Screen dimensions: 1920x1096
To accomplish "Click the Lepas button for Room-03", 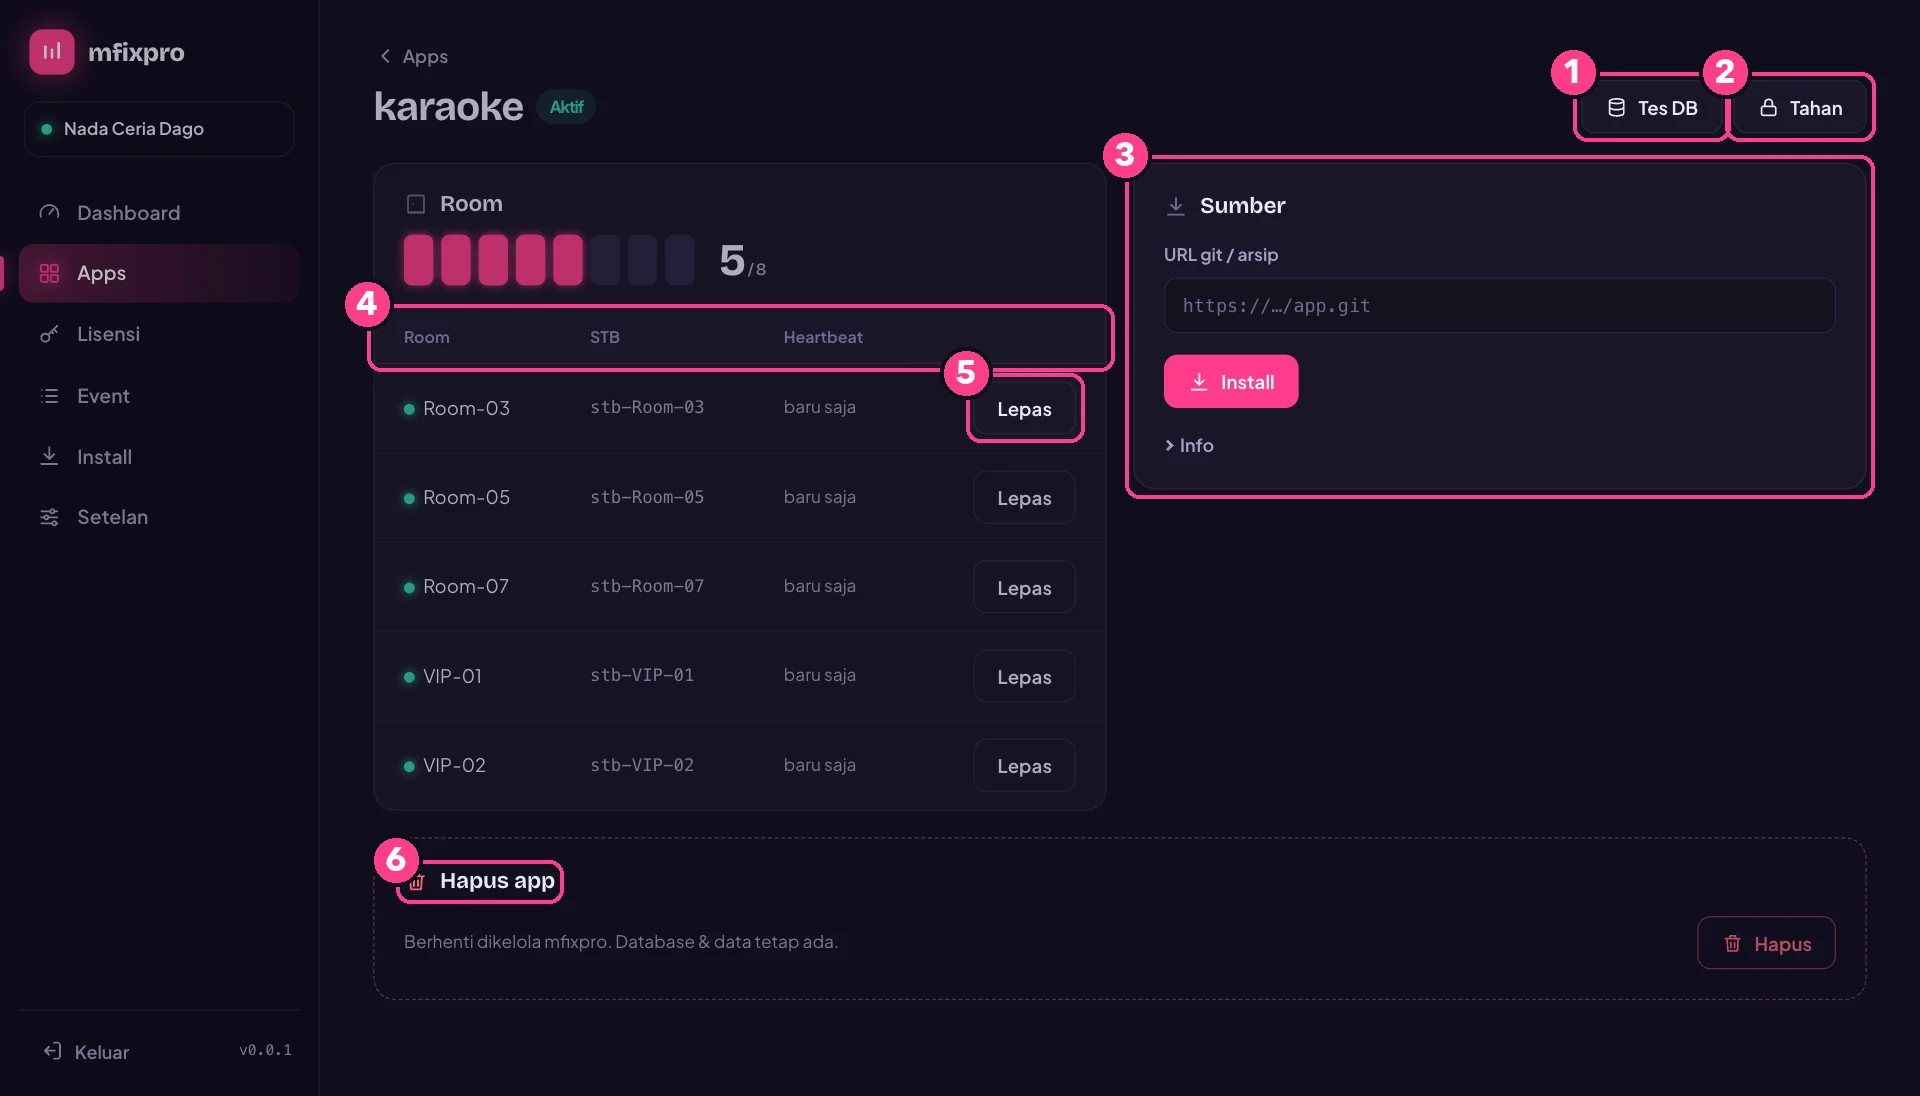I will pyautogui.click(x=1024, y=409).
